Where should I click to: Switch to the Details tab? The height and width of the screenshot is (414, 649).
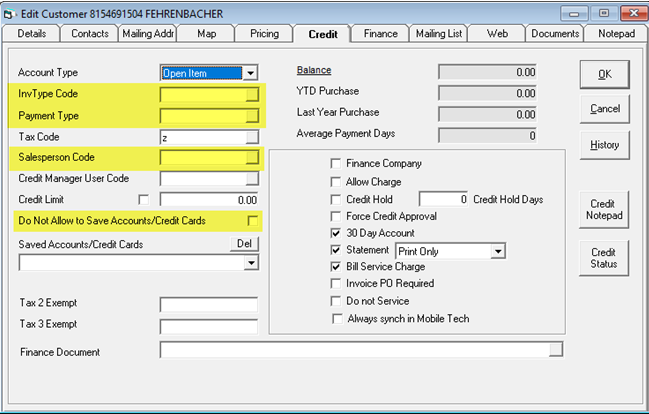31,34
